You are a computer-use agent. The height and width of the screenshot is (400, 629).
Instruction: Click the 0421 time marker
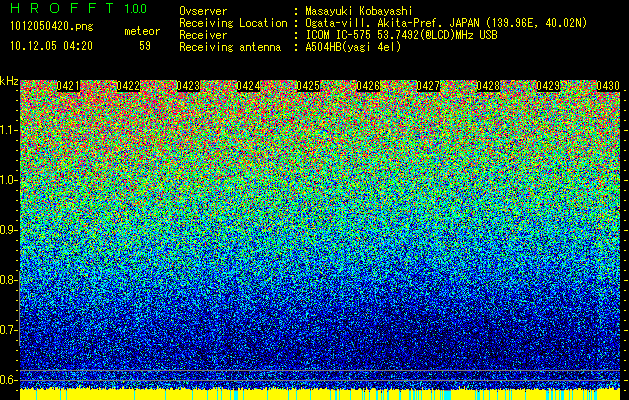click(x=68, y=86)
